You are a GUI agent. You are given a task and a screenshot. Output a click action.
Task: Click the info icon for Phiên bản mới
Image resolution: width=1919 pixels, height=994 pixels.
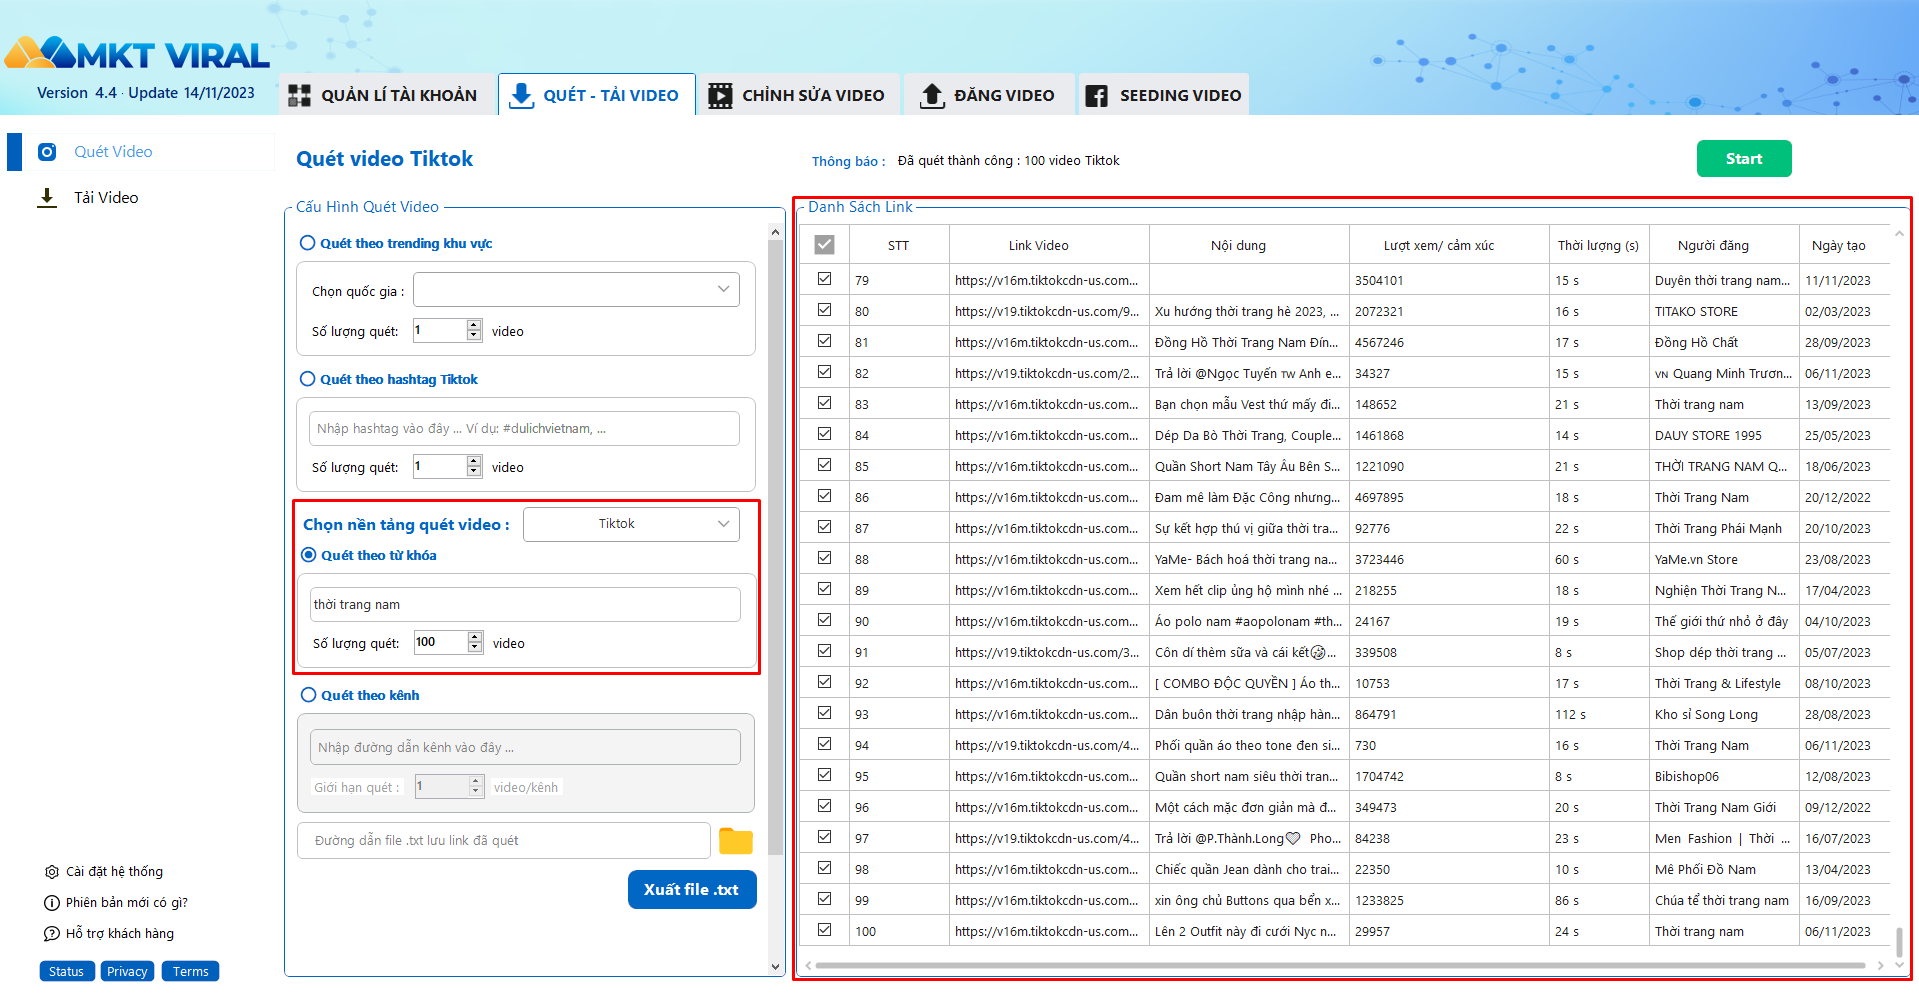(x=52, y=903)
